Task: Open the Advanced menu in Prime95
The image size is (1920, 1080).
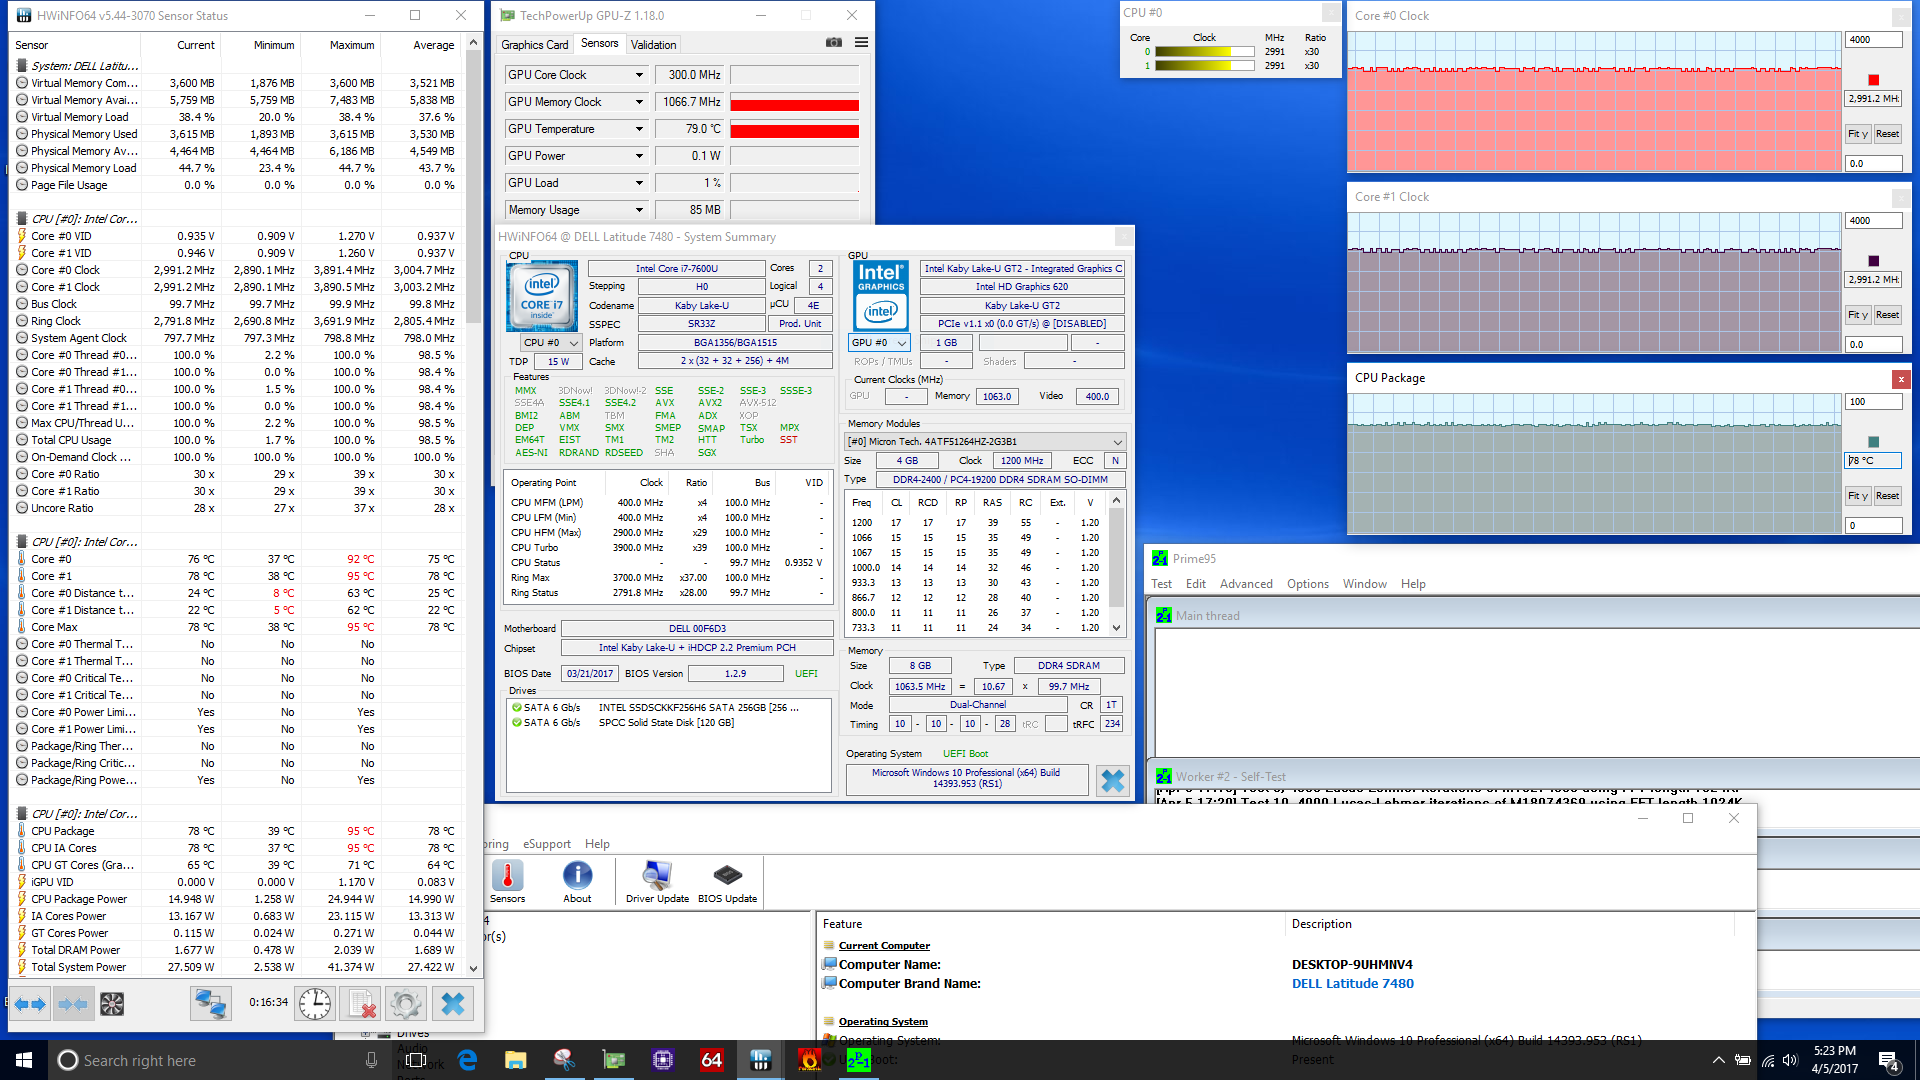Action: pos(1245,584)
